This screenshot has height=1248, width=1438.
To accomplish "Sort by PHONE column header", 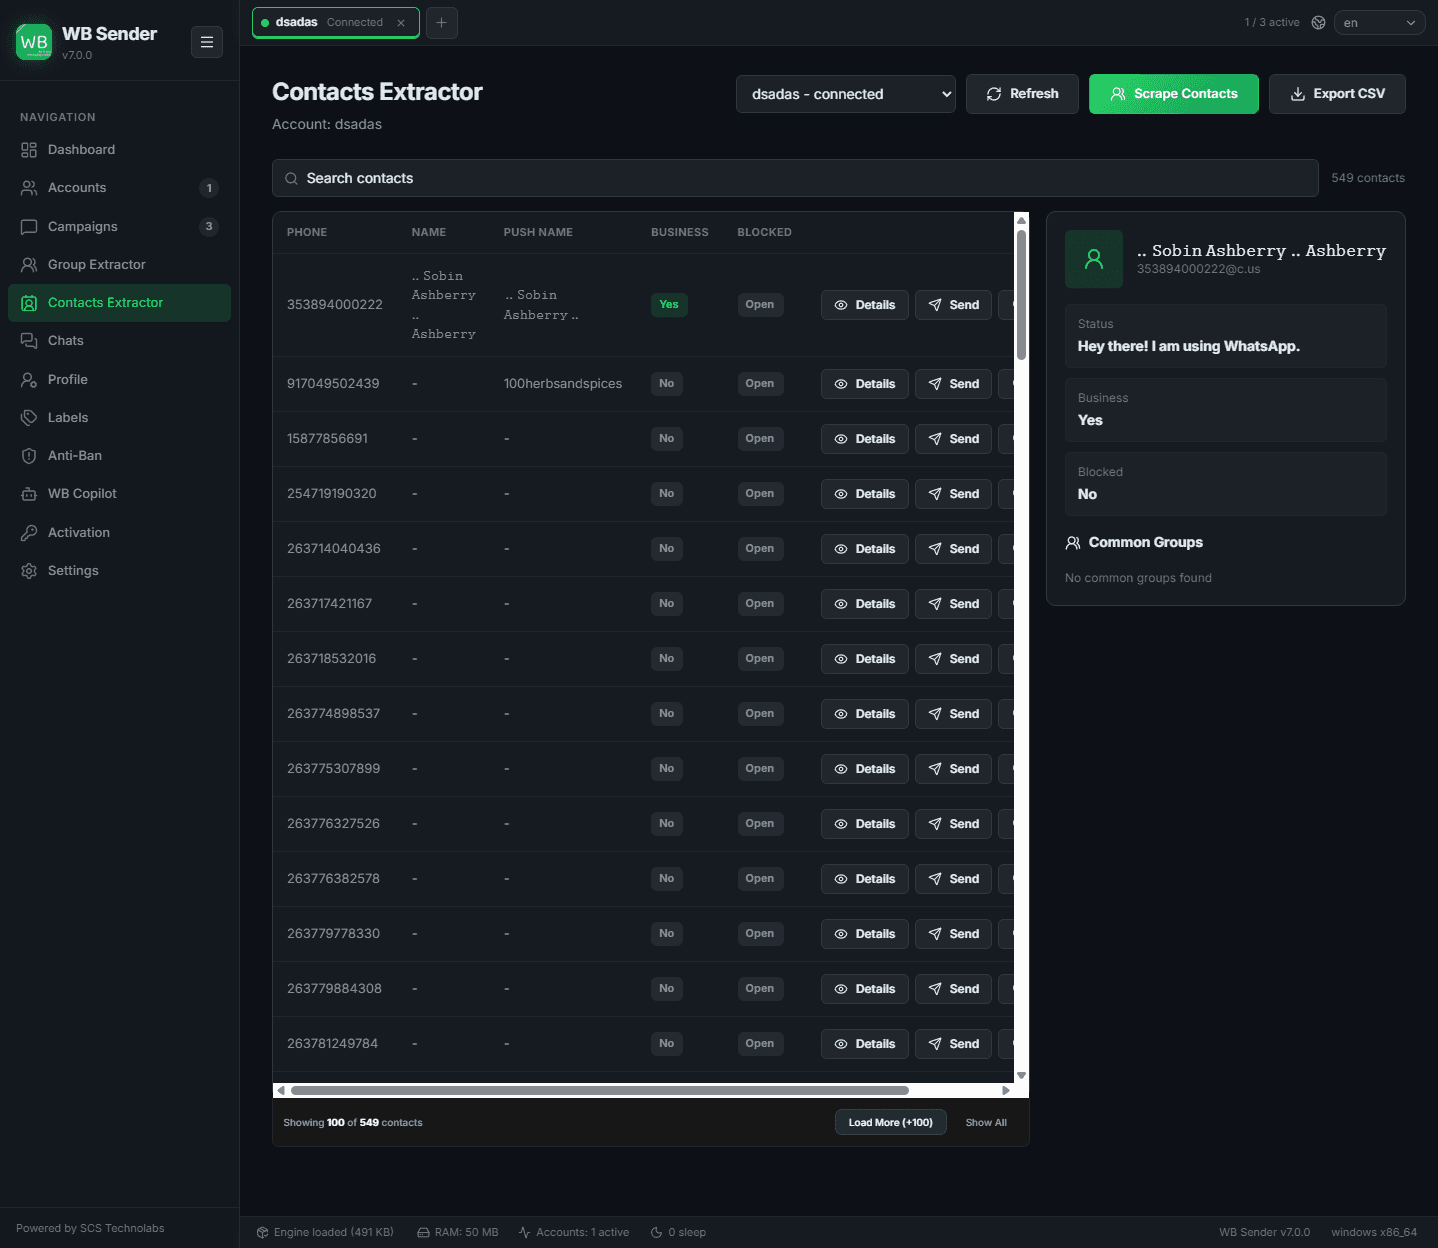I will 307,232.
